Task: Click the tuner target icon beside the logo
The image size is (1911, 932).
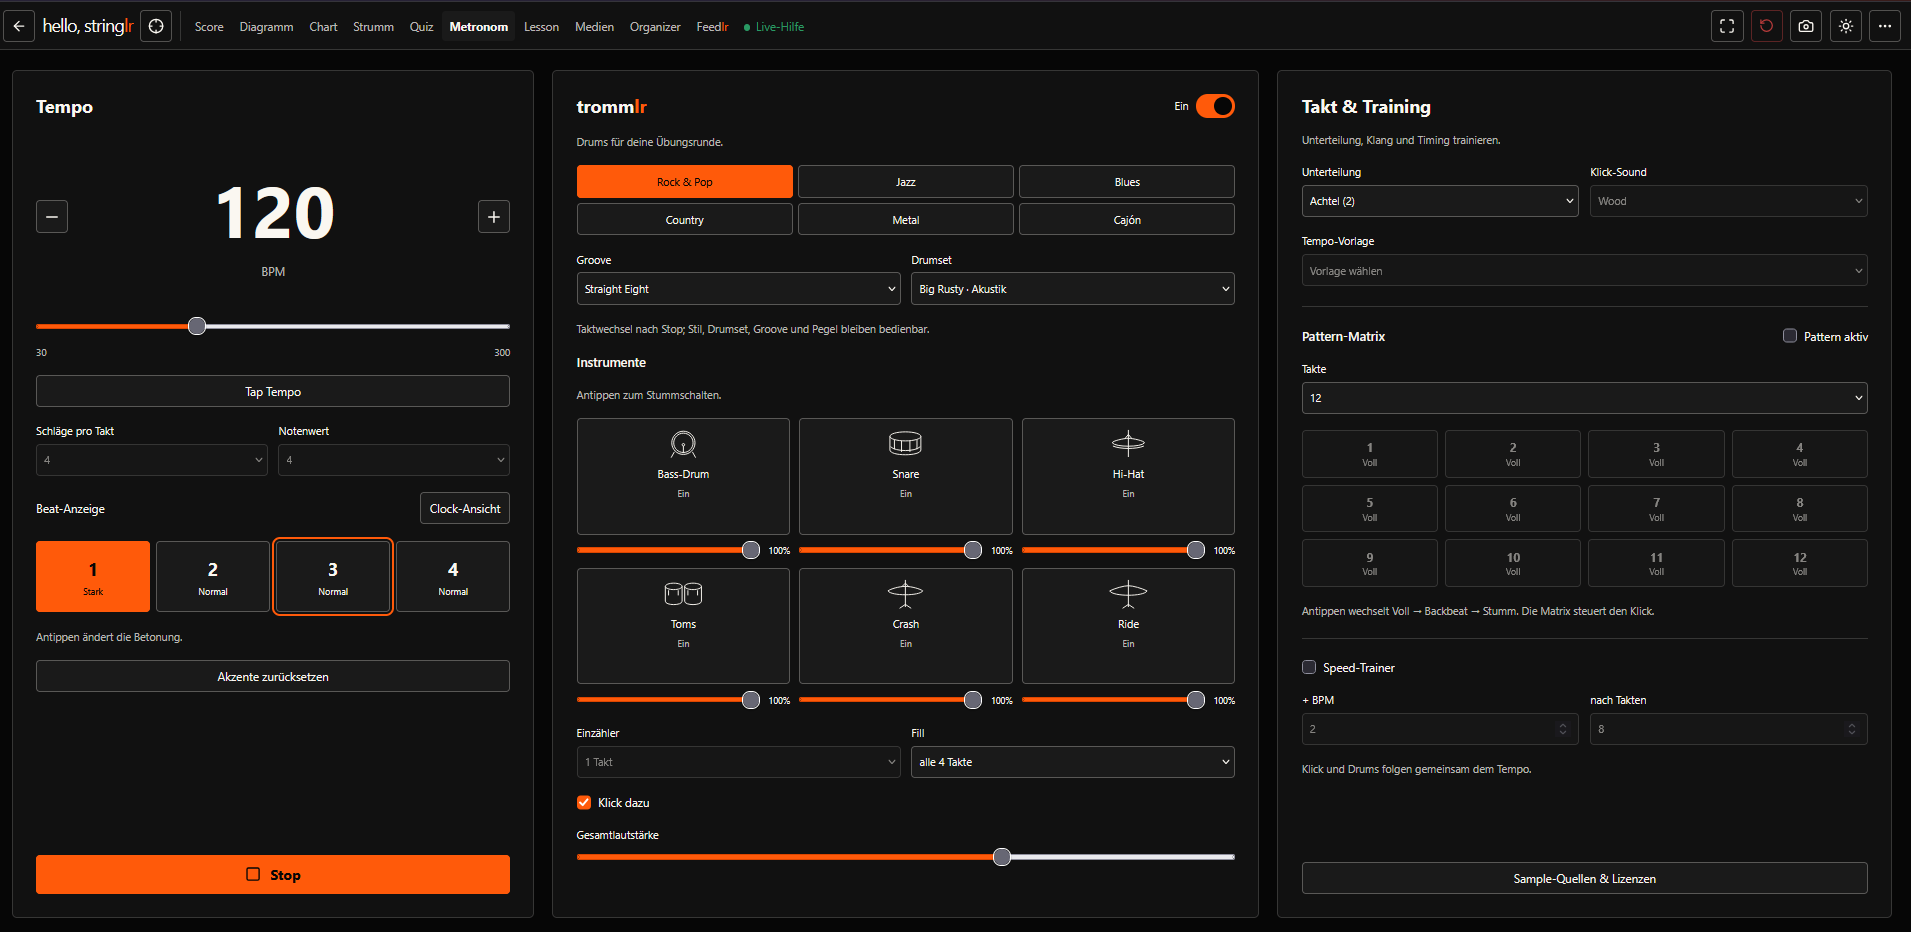Action: (156, 26)
